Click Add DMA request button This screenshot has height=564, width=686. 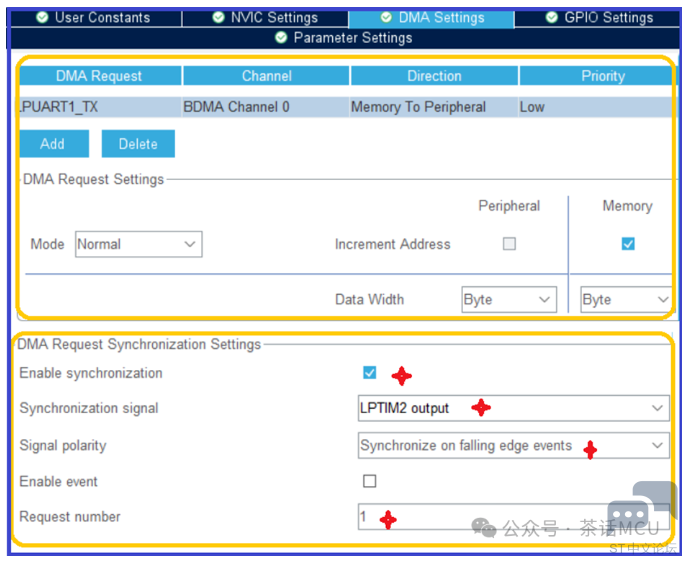point(53,144)
